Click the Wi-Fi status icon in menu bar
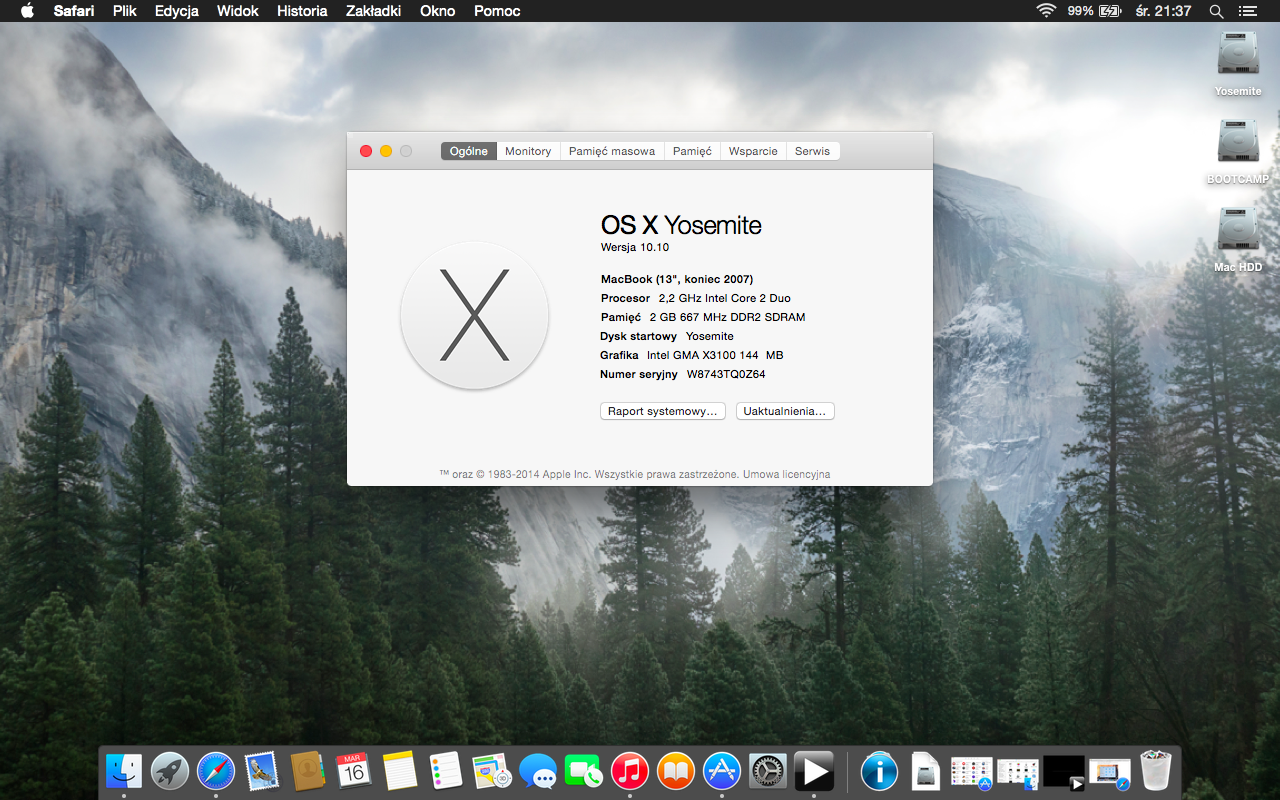Image resolution: width=1280 pixels, height=800 pixels. point(1046,11)
